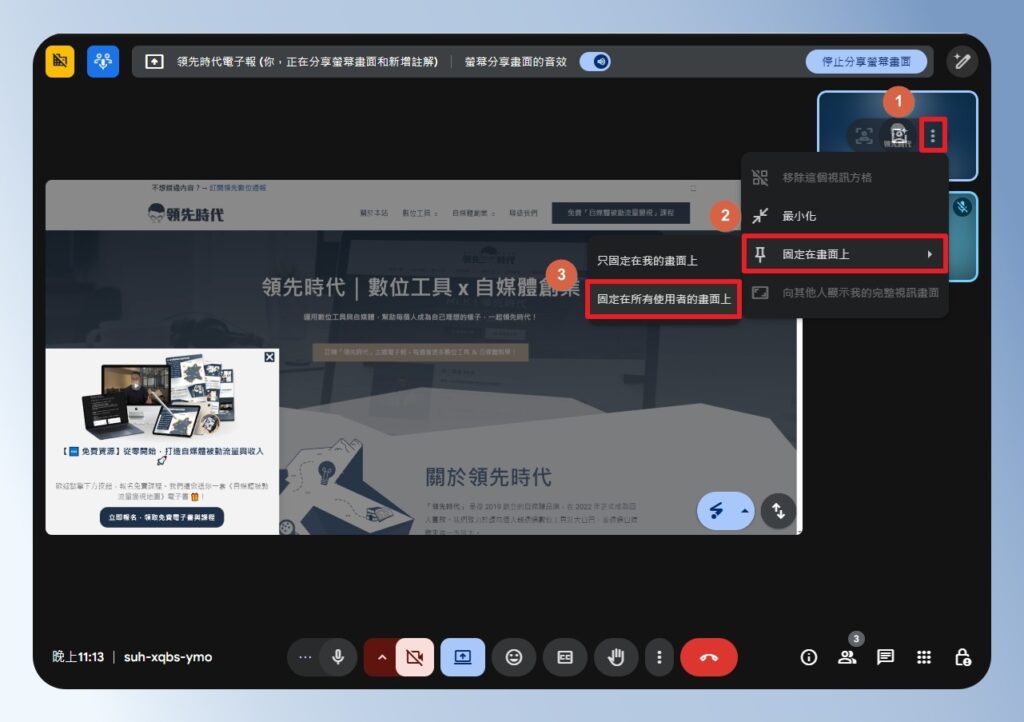
Task: Click the visual effects icon on self tile
Action: pyautogui.click(x=899, y=134)
